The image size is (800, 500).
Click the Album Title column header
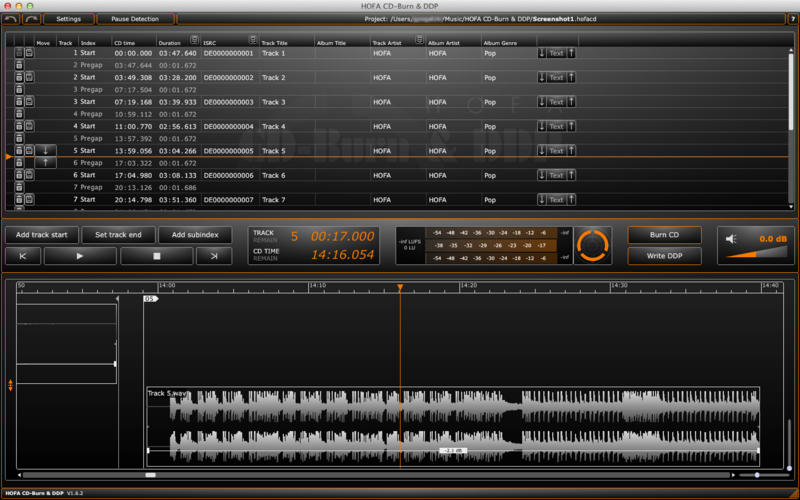point(332,43)
